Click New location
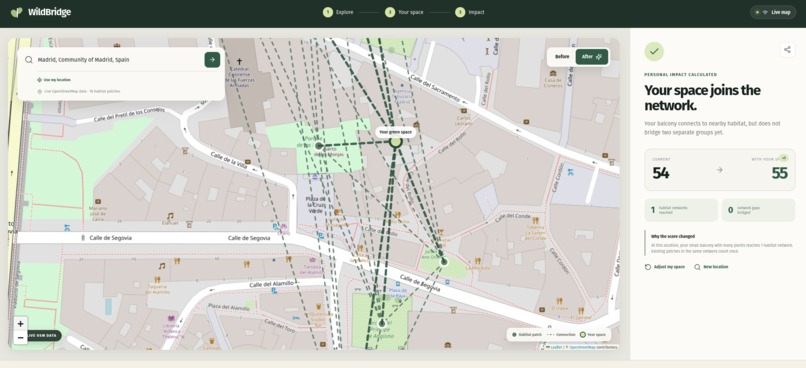Viewport: 806px width, 368px height. pyautogui.click(x=711, y=267)
